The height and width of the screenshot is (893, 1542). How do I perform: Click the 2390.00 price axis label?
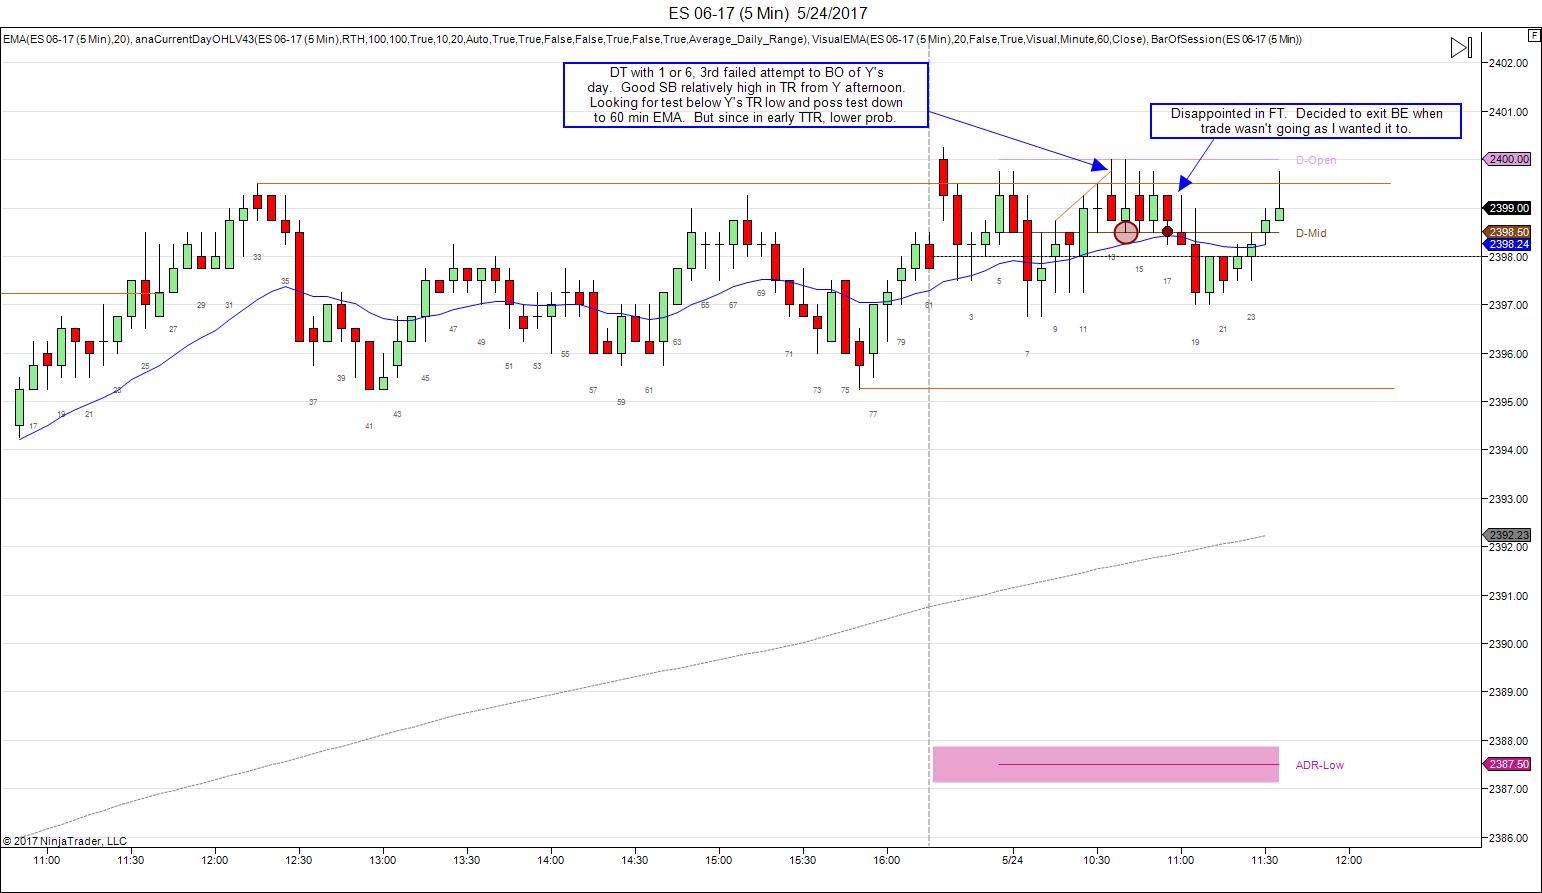pos(1508,644)
